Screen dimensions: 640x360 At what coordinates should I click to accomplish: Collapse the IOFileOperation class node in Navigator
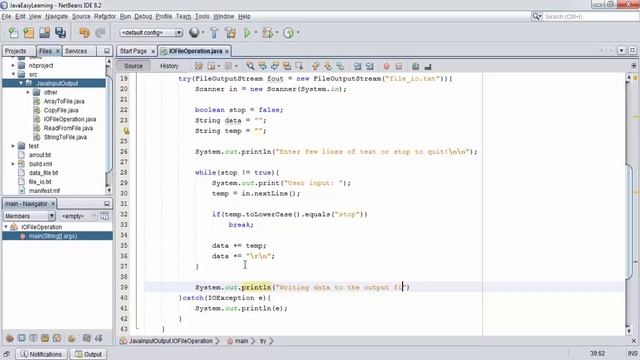[x=6, y=227]
